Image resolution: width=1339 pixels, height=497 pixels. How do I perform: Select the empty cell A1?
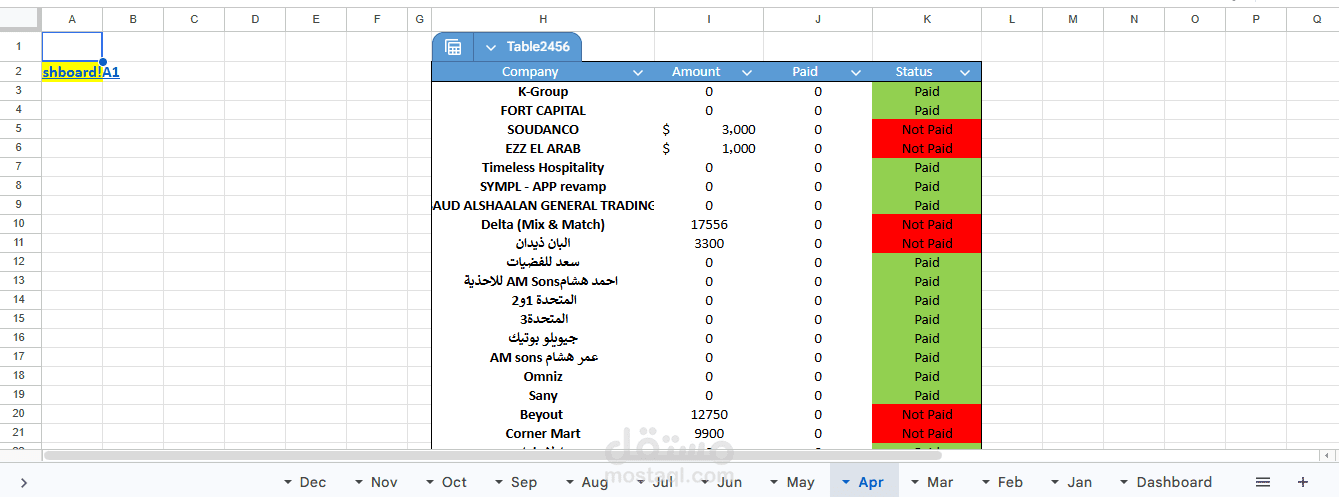[72, 46]
